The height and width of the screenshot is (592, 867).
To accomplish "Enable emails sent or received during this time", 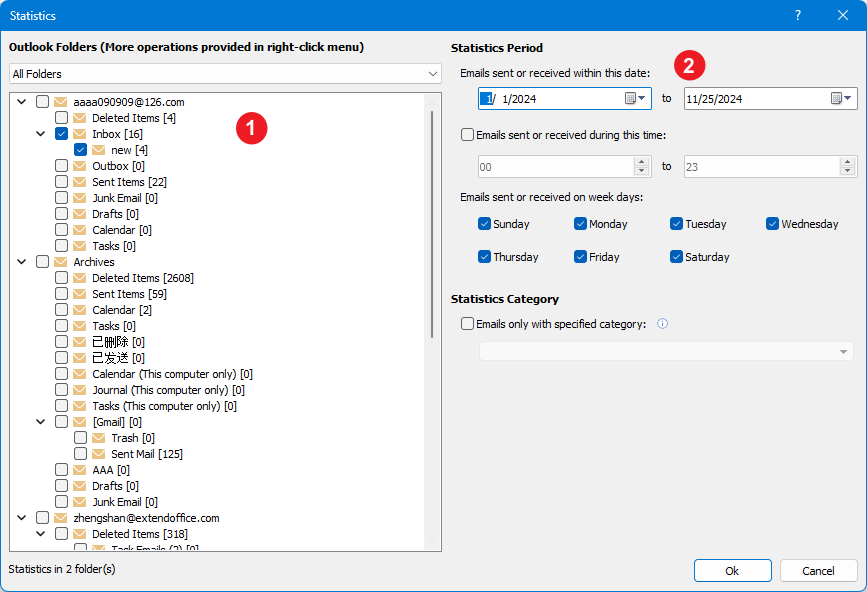I will point(468,135).
